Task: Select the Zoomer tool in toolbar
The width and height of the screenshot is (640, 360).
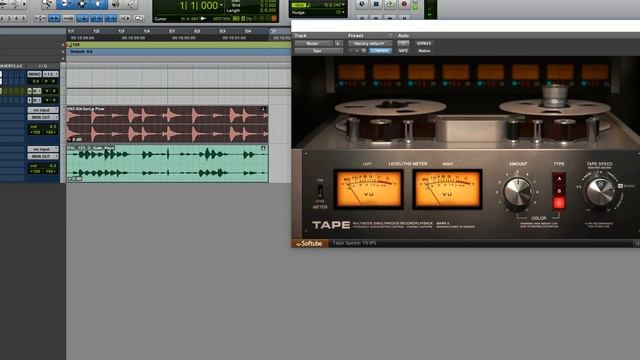Action: (48, 4)
